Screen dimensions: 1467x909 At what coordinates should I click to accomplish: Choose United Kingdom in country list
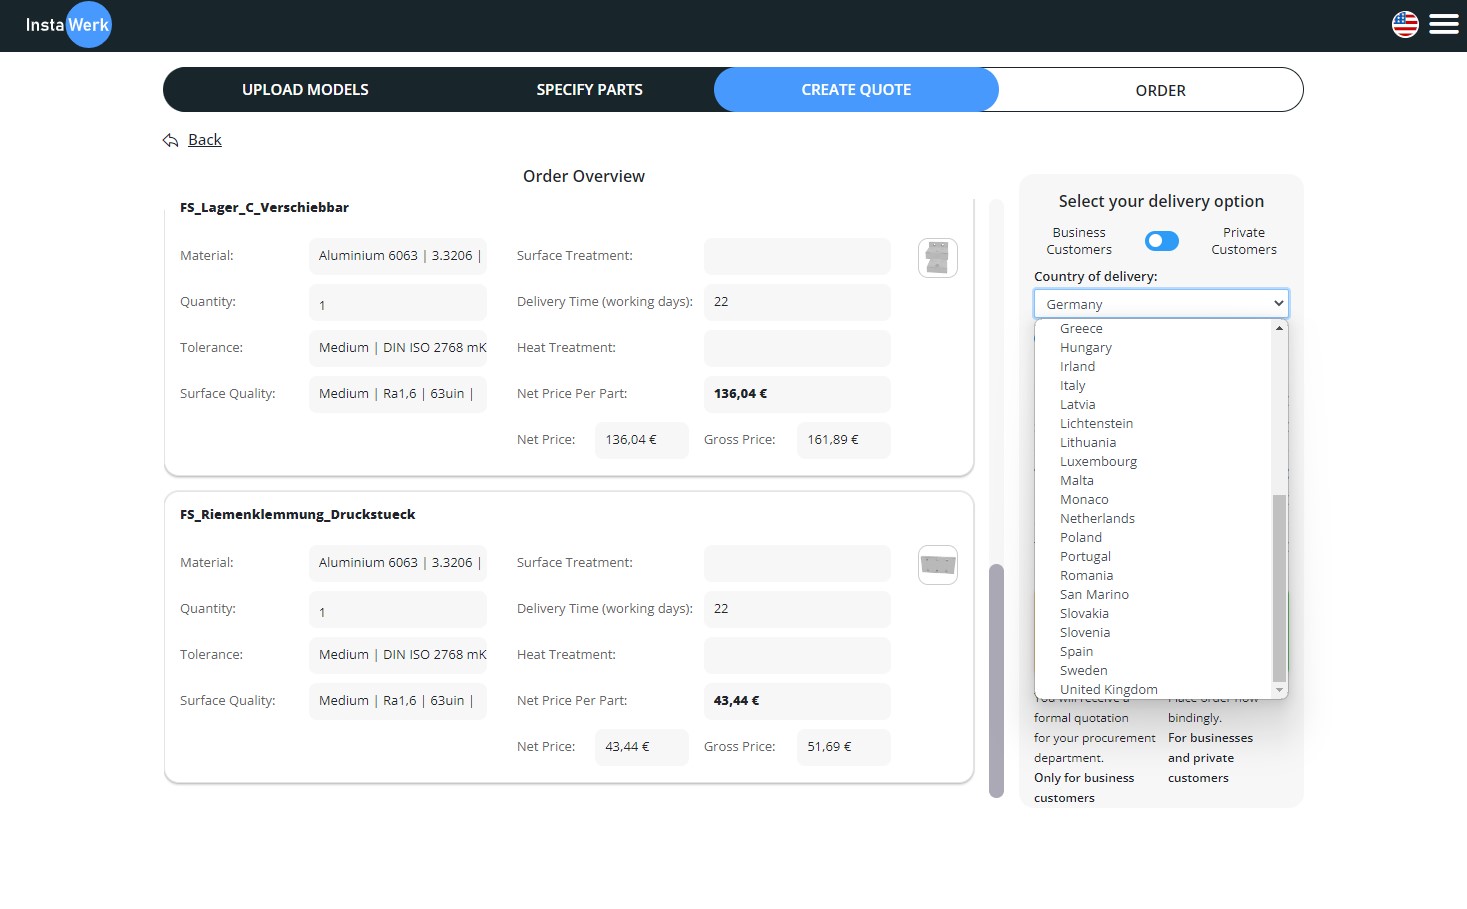[x=1108, y=689]
